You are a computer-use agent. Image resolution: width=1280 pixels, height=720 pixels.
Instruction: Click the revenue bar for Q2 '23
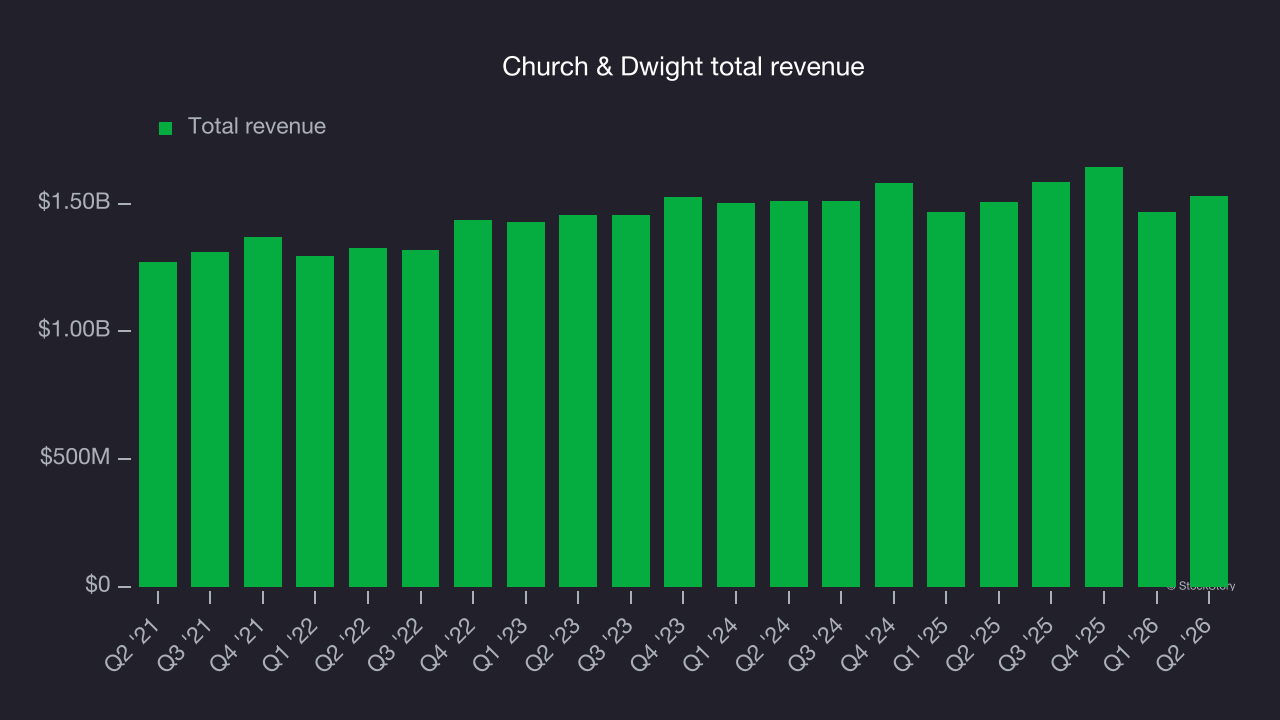click(578, 401)
